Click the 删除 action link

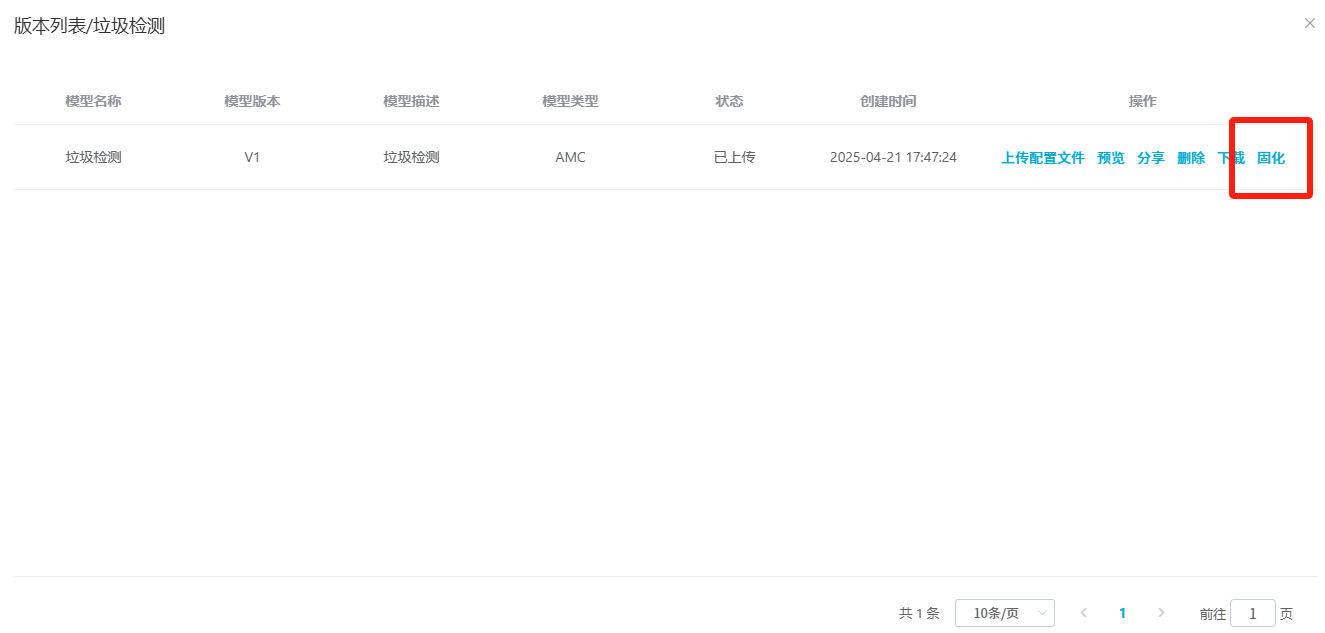1190,158
